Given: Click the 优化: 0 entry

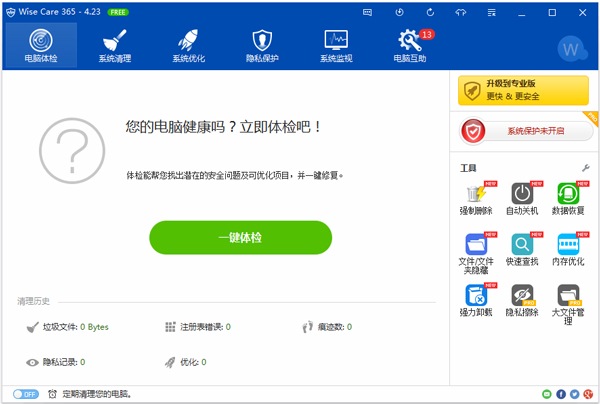Looking at the screenshot, I should tap(186, 362).
